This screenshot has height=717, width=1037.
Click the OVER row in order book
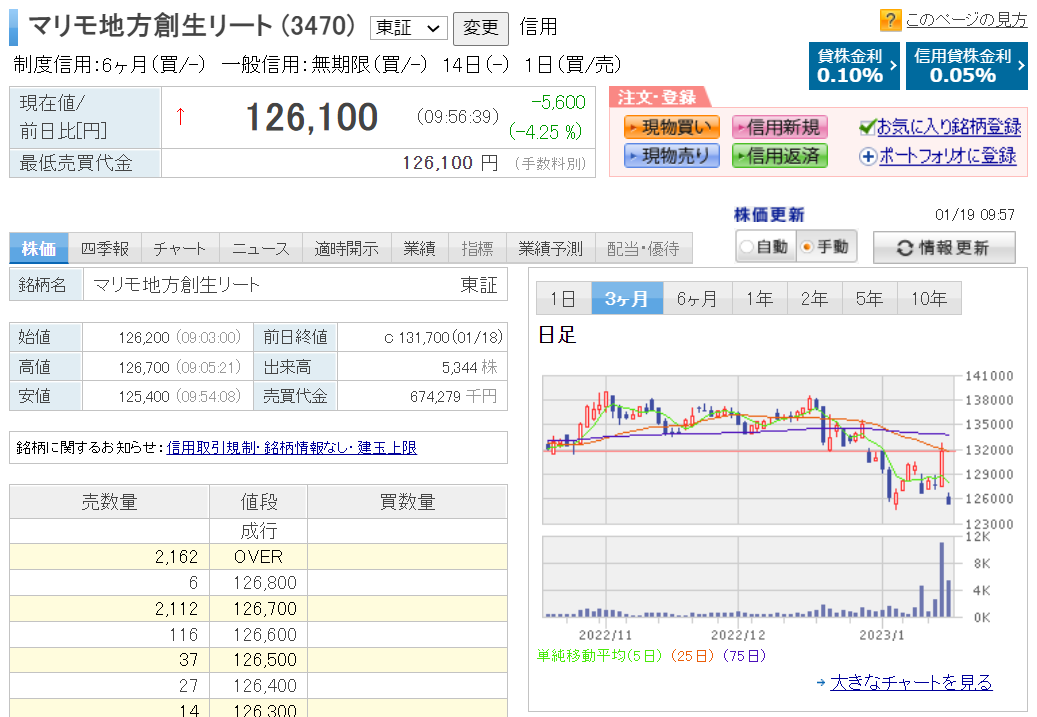[259, 557]
